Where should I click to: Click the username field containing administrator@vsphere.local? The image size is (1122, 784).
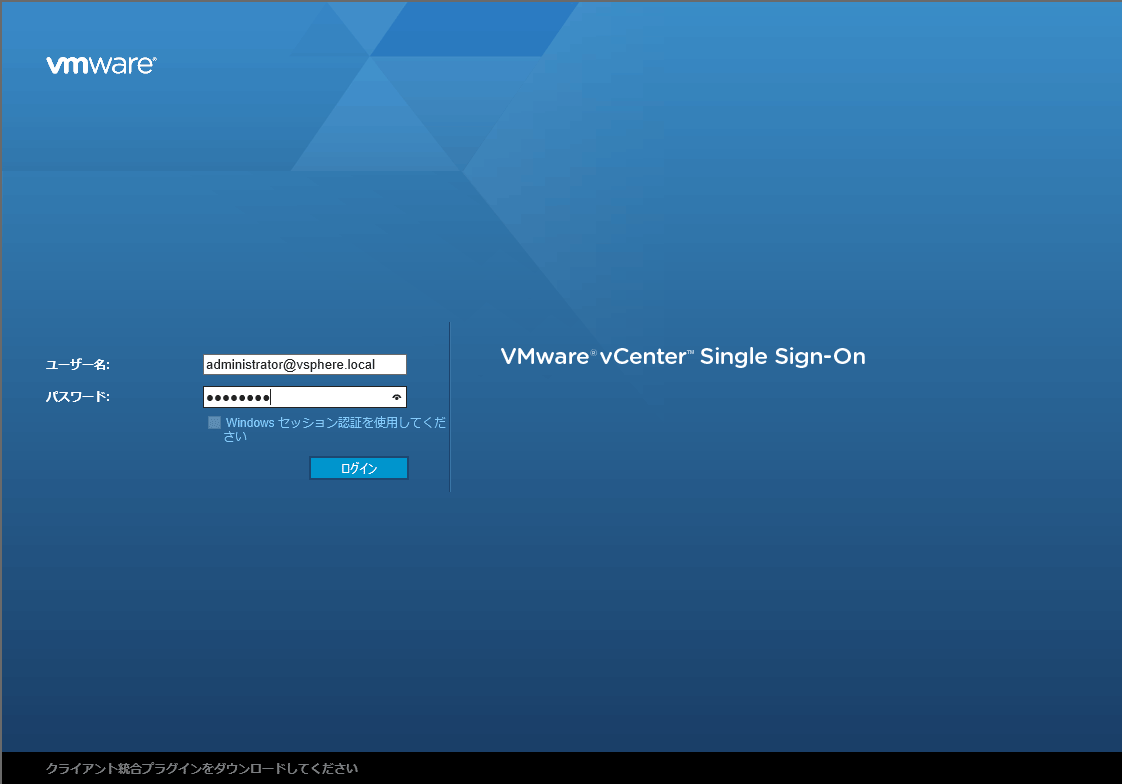(x=305, y=365)
